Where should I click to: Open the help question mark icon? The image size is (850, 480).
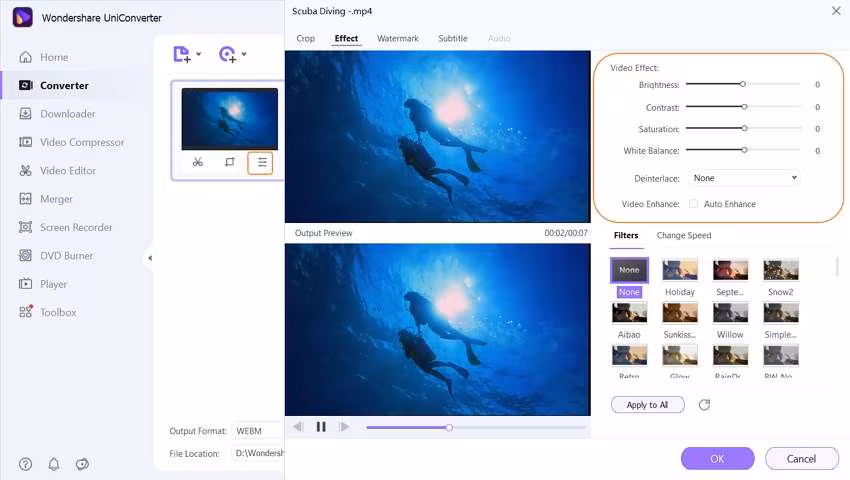(x=25, y=464)
